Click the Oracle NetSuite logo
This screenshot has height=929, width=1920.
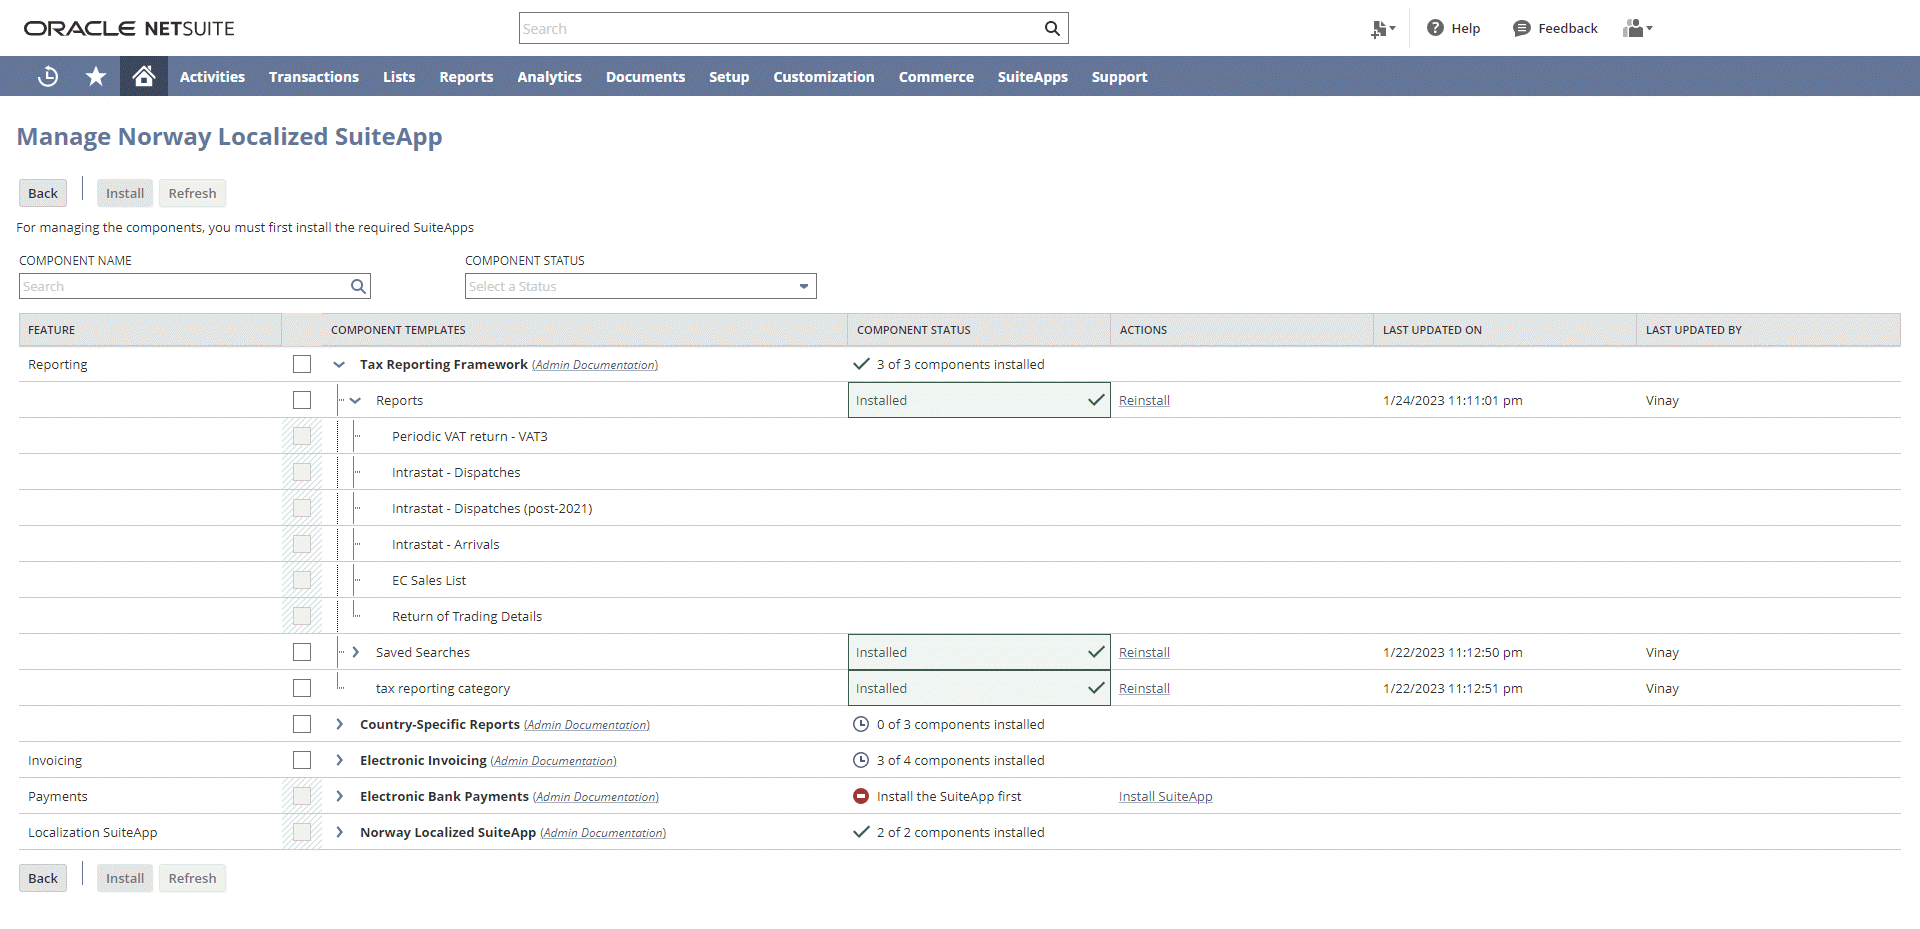point(129,28)
